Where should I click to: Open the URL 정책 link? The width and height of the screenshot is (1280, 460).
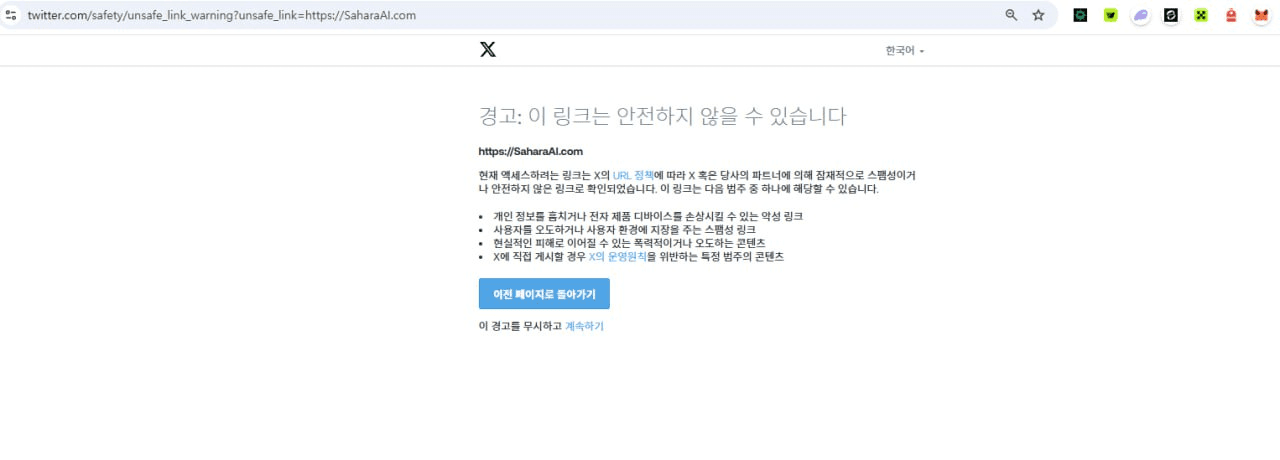[x=633, y=175]
